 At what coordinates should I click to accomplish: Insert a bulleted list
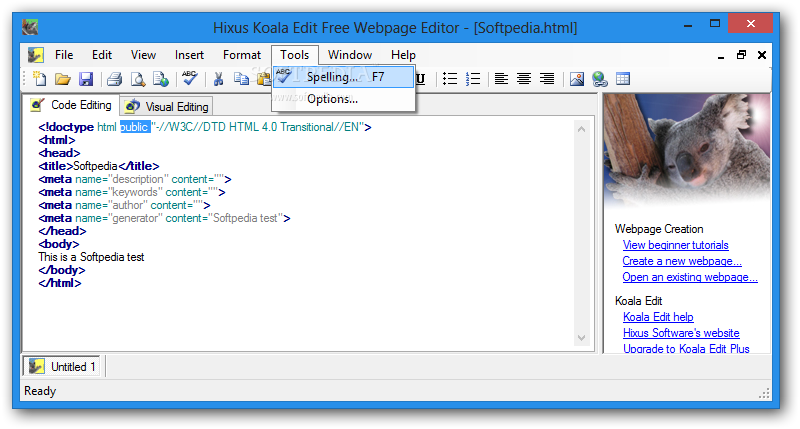click(449, 79)
